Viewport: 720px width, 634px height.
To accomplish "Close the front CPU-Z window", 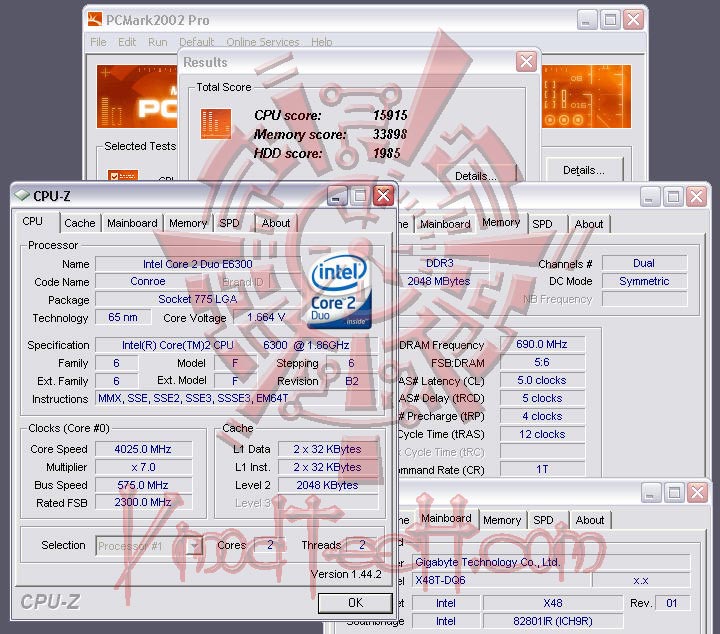I will click(x=383, y=196).
